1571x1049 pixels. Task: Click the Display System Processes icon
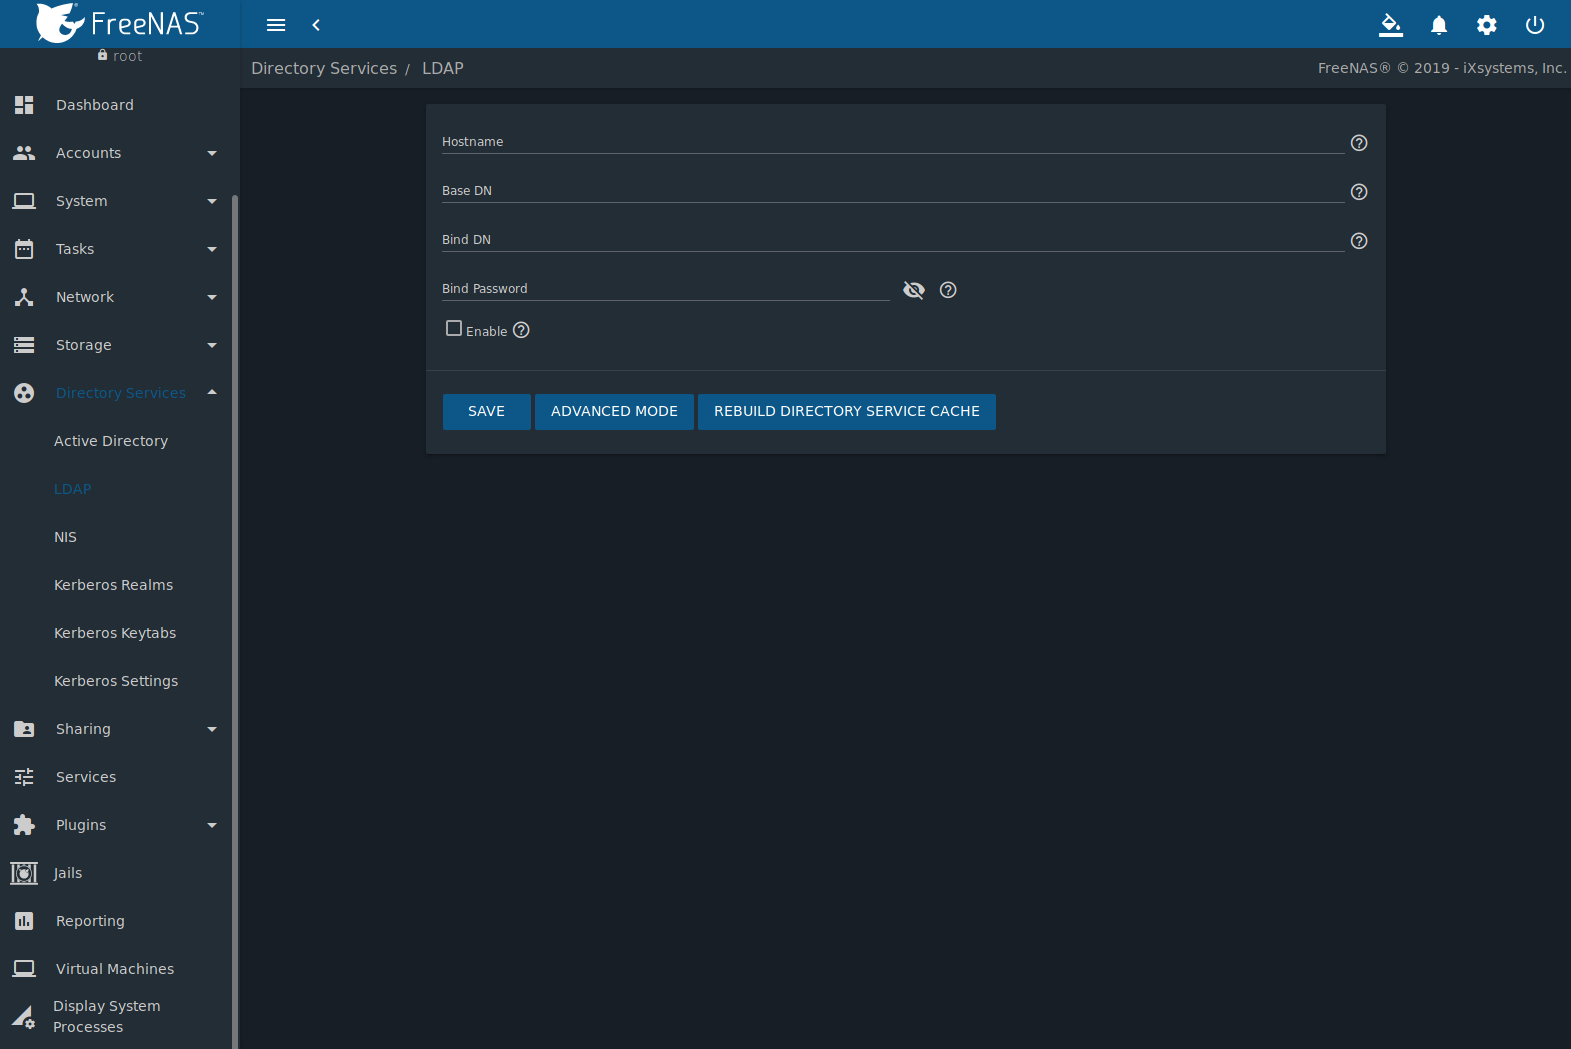(24, 1017)
